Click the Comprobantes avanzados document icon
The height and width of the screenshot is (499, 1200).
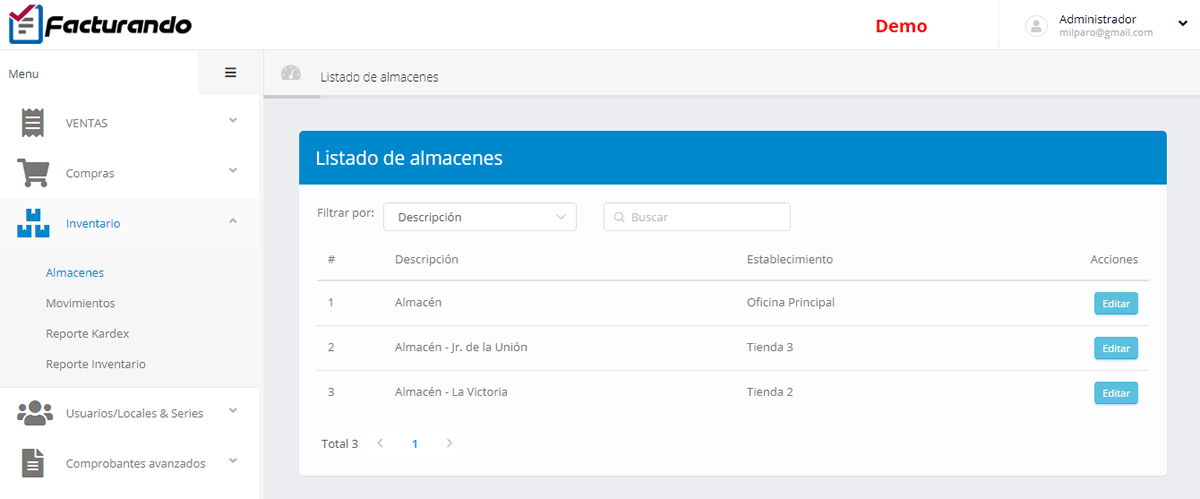click(33, 463)
